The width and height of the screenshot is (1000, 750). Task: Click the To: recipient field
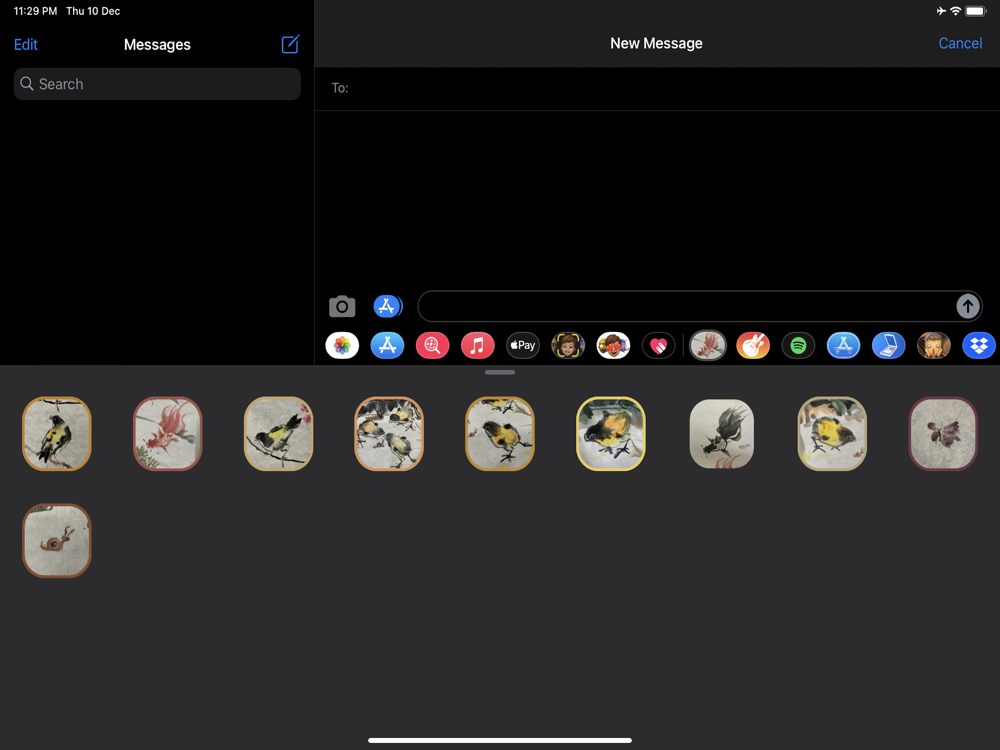657,88
